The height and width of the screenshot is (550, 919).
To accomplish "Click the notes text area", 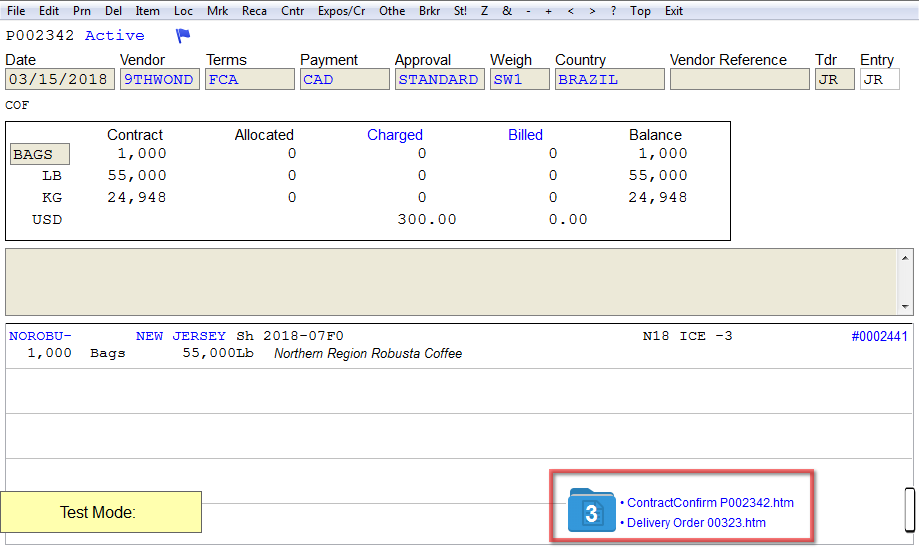I will click(451, 282).
